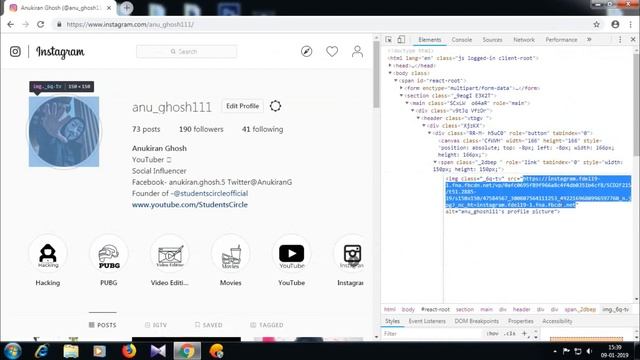Open the Event Listeners pane tab

[427, 321]
